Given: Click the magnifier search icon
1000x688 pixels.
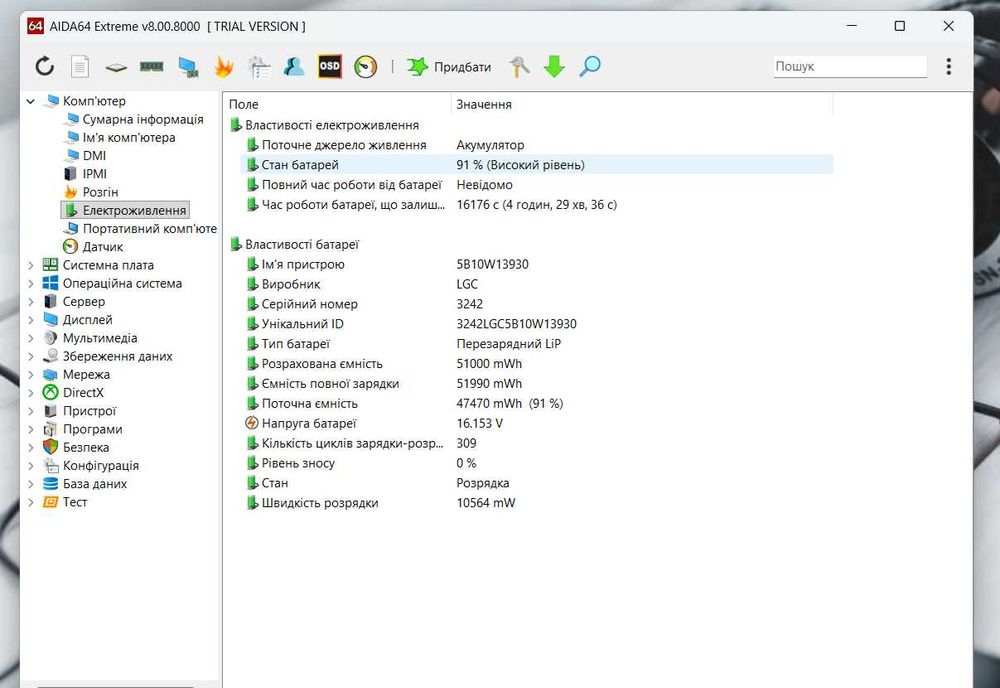Looking at the screenshot, I should tap(590, 66).
